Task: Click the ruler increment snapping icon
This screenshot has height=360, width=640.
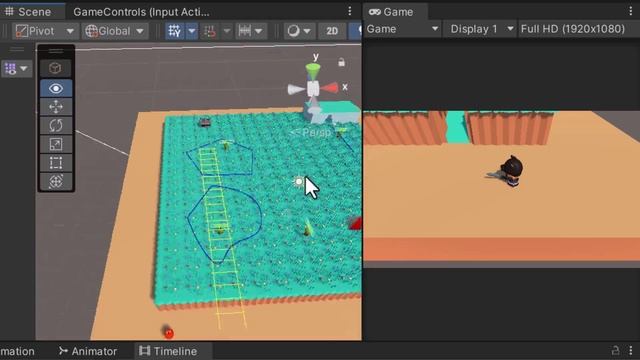Action: point(244,31)
